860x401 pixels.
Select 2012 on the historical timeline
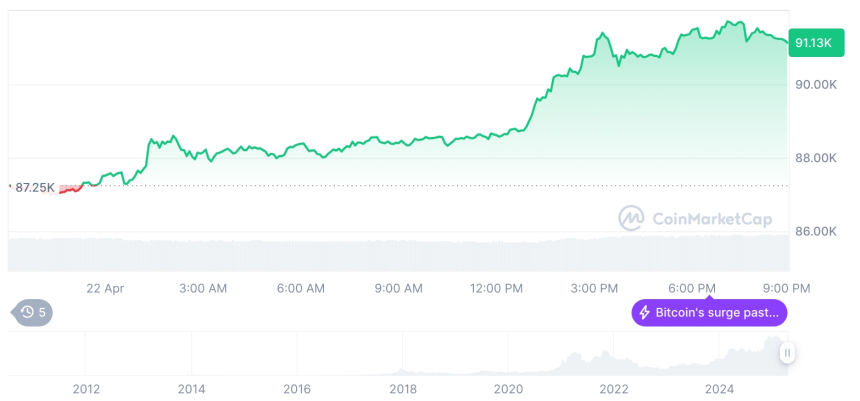86,389
